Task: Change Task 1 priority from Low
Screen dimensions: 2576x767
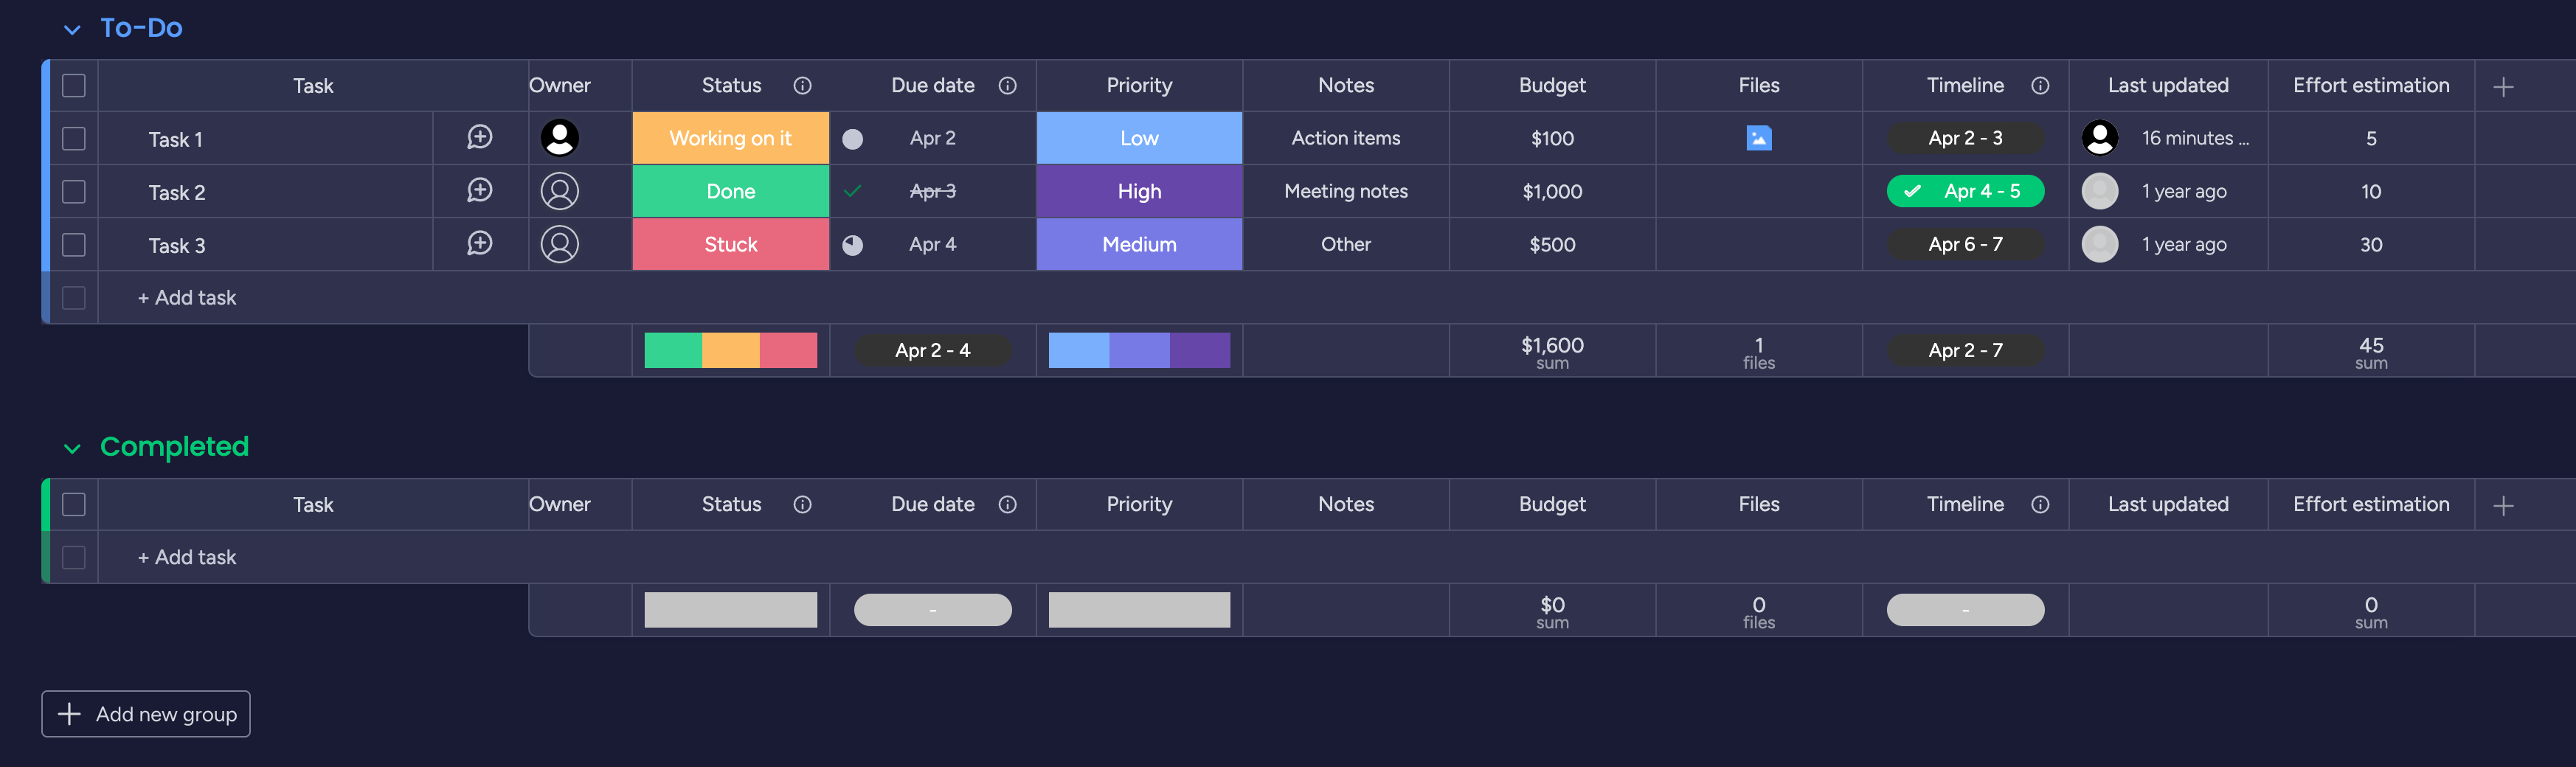Action: click(1139, 138)
